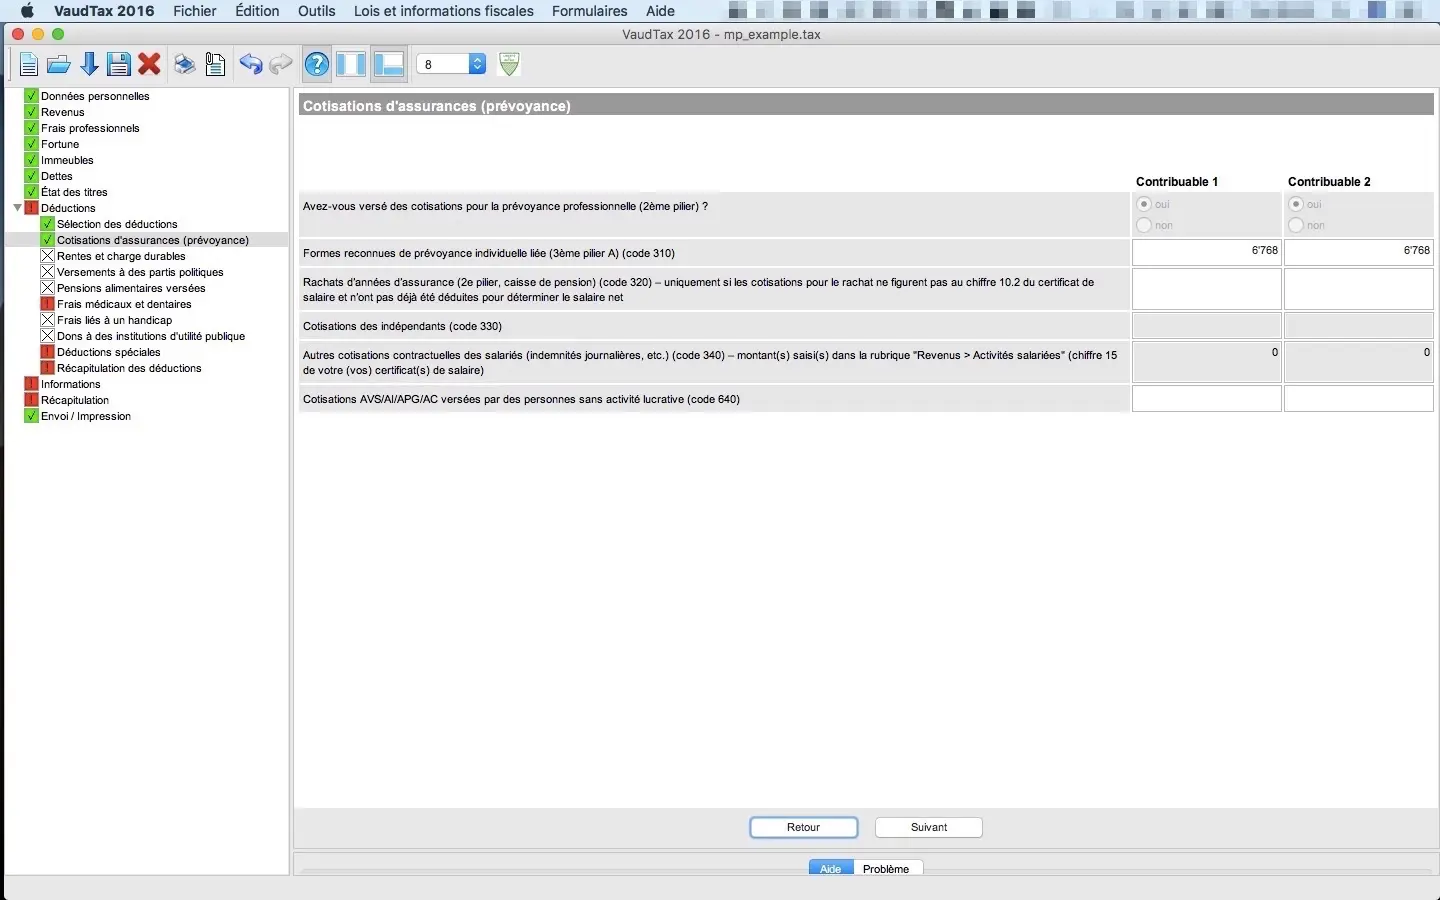Open the VaudTax 2016 menu
The height and width of the screenshot is (900, 1440).
pyautogui.click(x=104, y=11)
